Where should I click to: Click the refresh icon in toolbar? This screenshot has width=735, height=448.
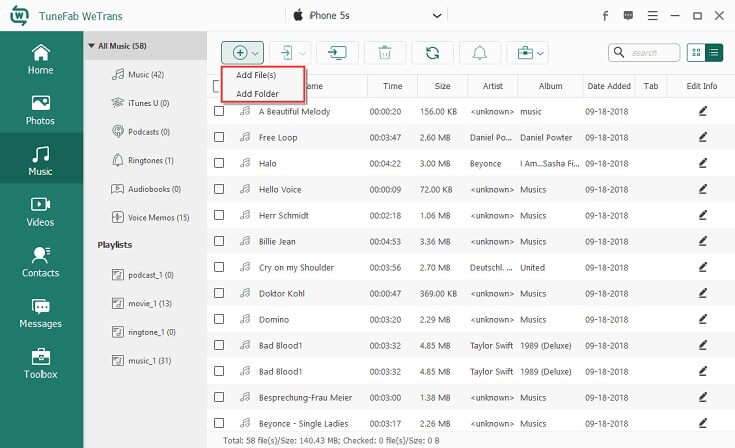pos(432,52)
